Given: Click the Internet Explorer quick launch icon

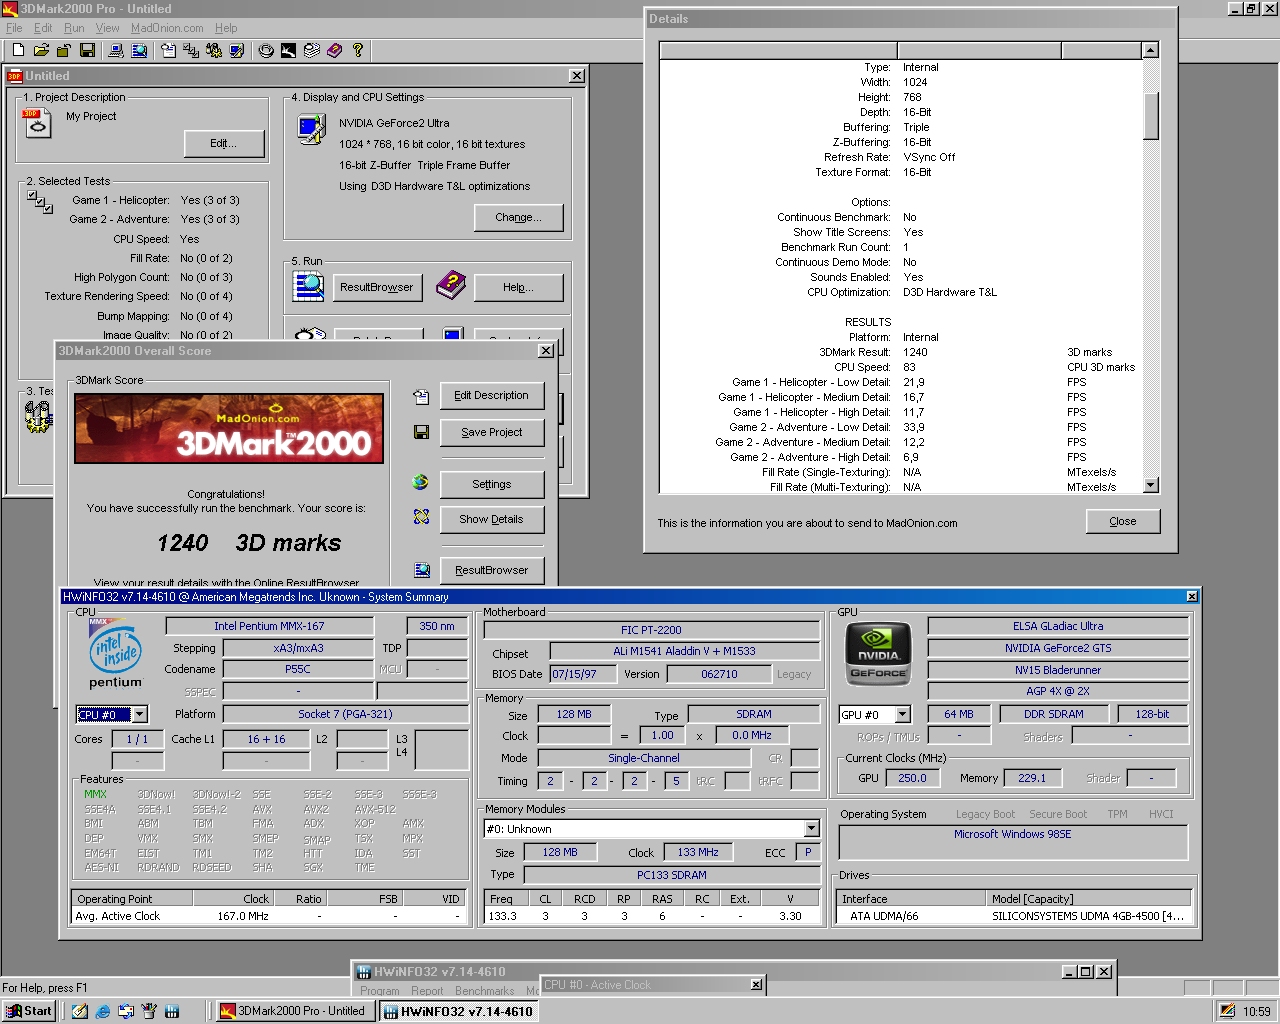Looking at the screenshot, I should point(102,1011).
